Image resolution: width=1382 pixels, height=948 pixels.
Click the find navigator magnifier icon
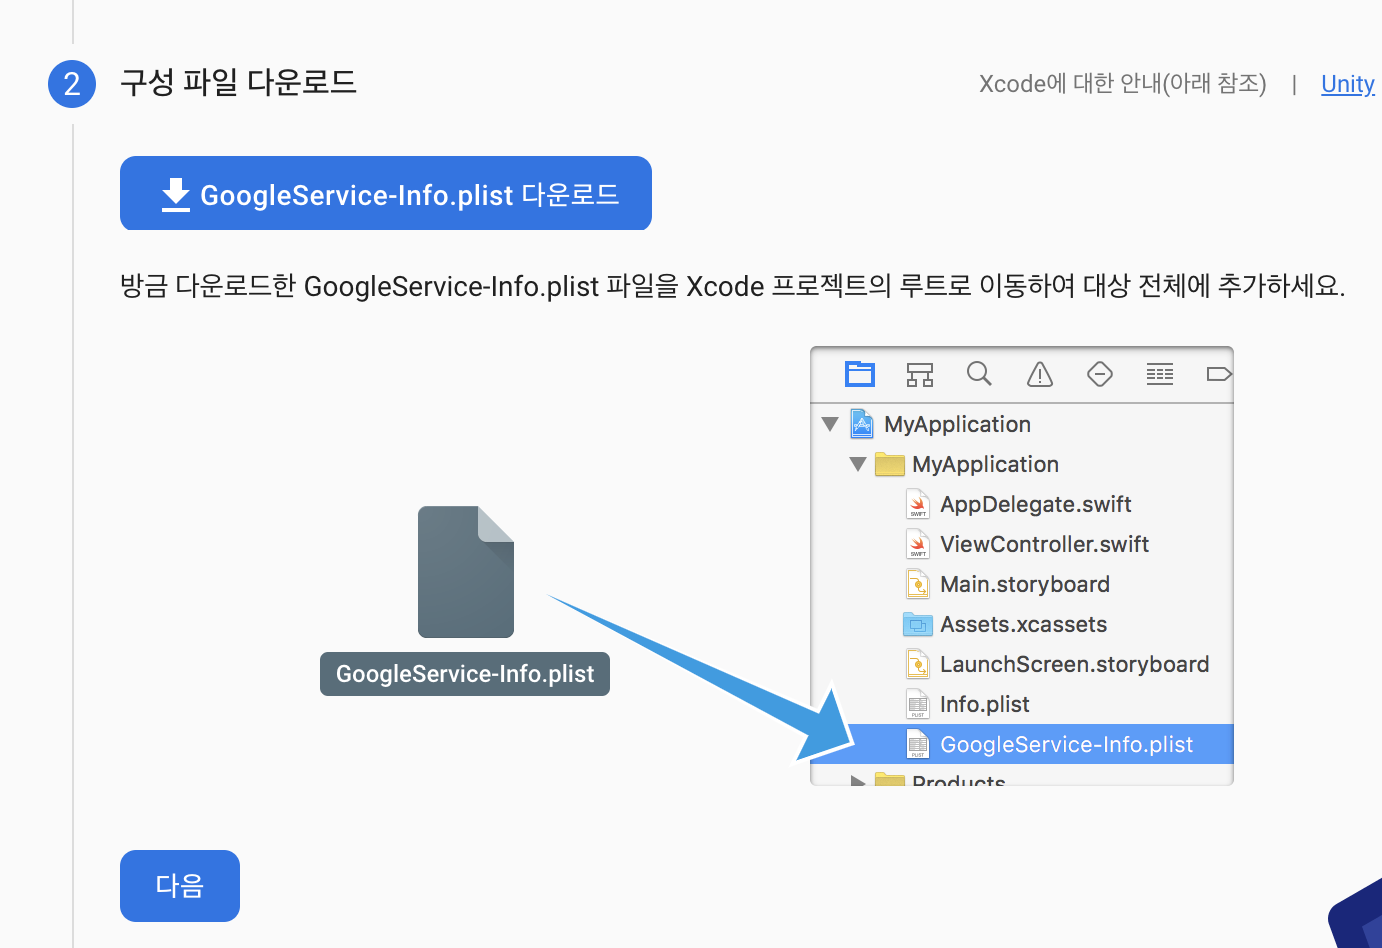tap(979, 374)
